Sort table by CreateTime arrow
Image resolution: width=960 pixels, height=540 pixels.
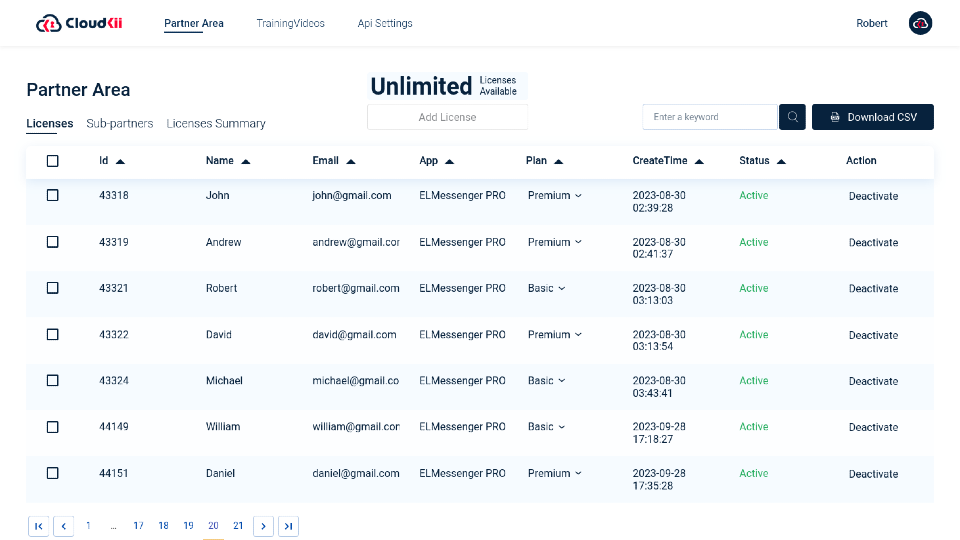699,162
